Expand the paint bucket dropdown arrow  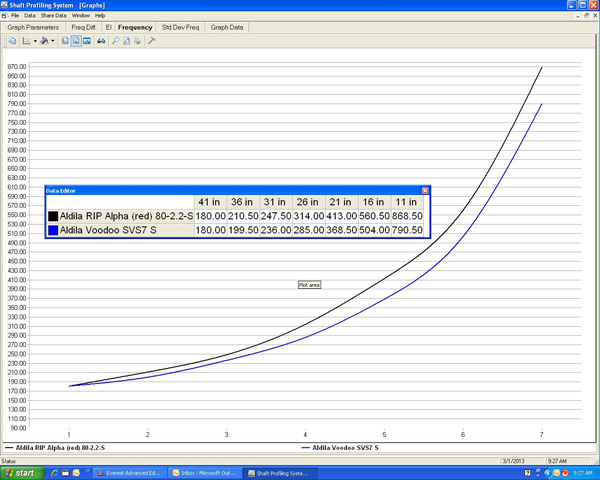[52, 41]
